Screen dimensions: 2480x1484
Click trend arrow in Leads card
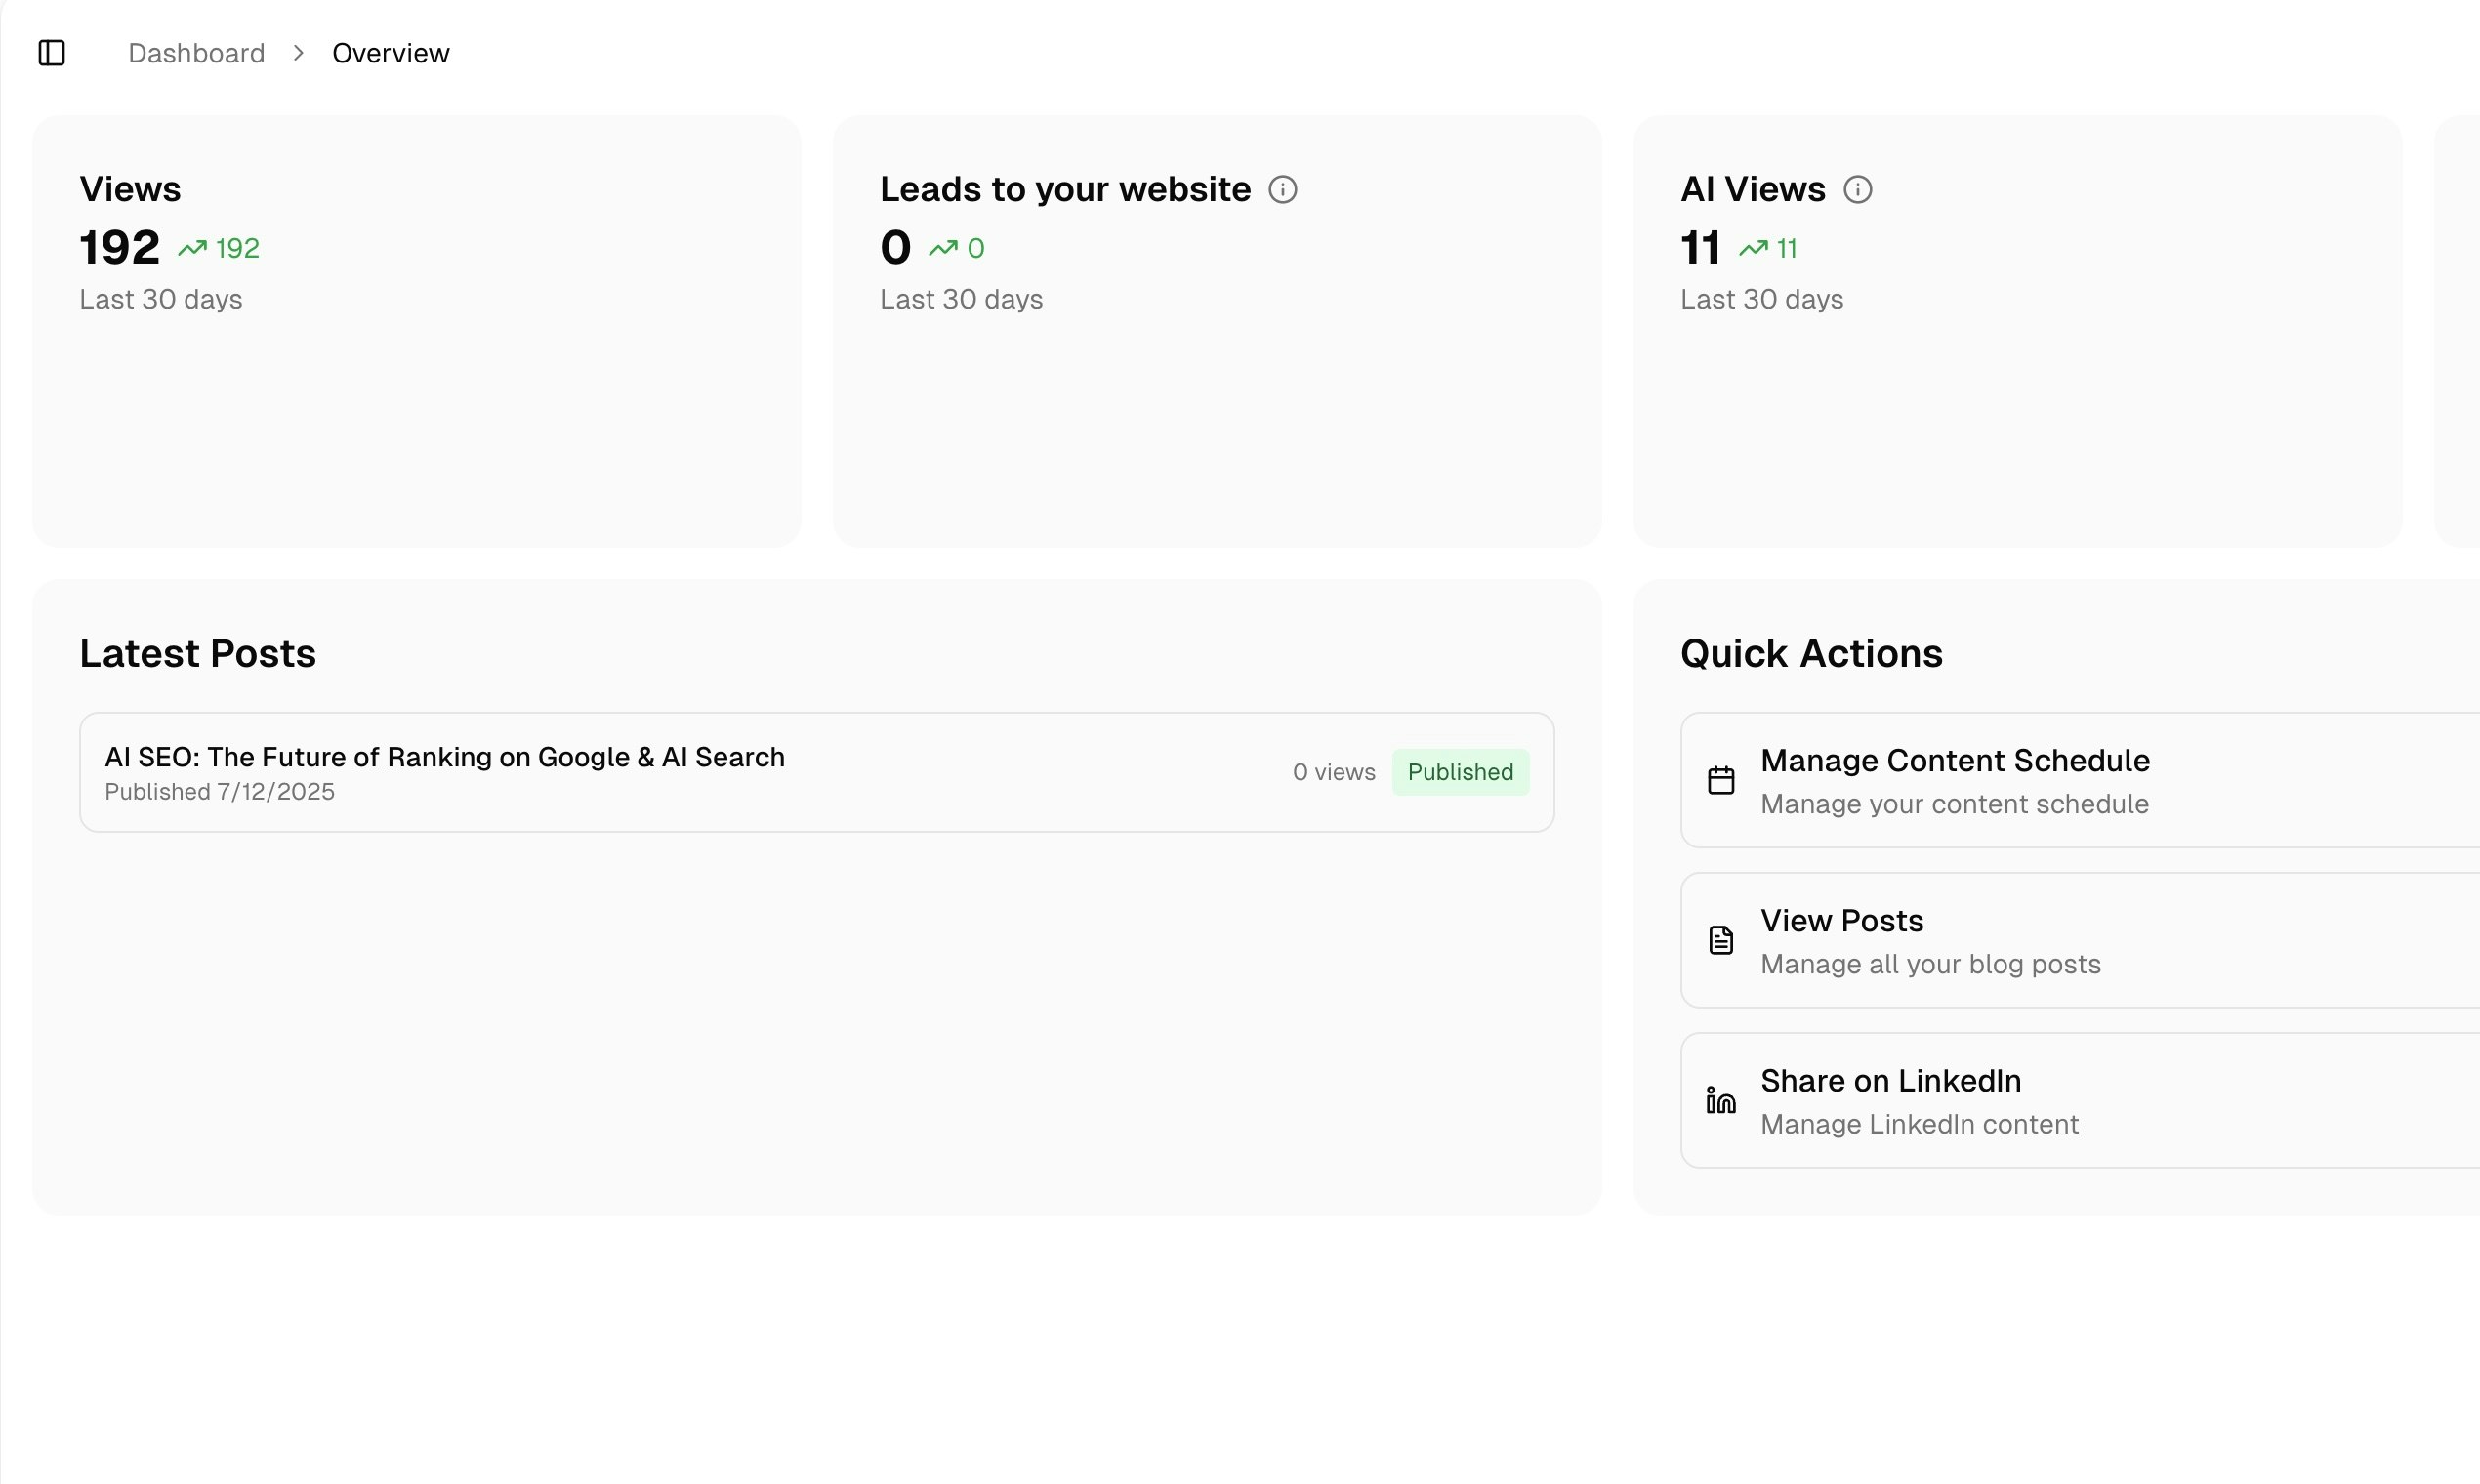point(943,248)
